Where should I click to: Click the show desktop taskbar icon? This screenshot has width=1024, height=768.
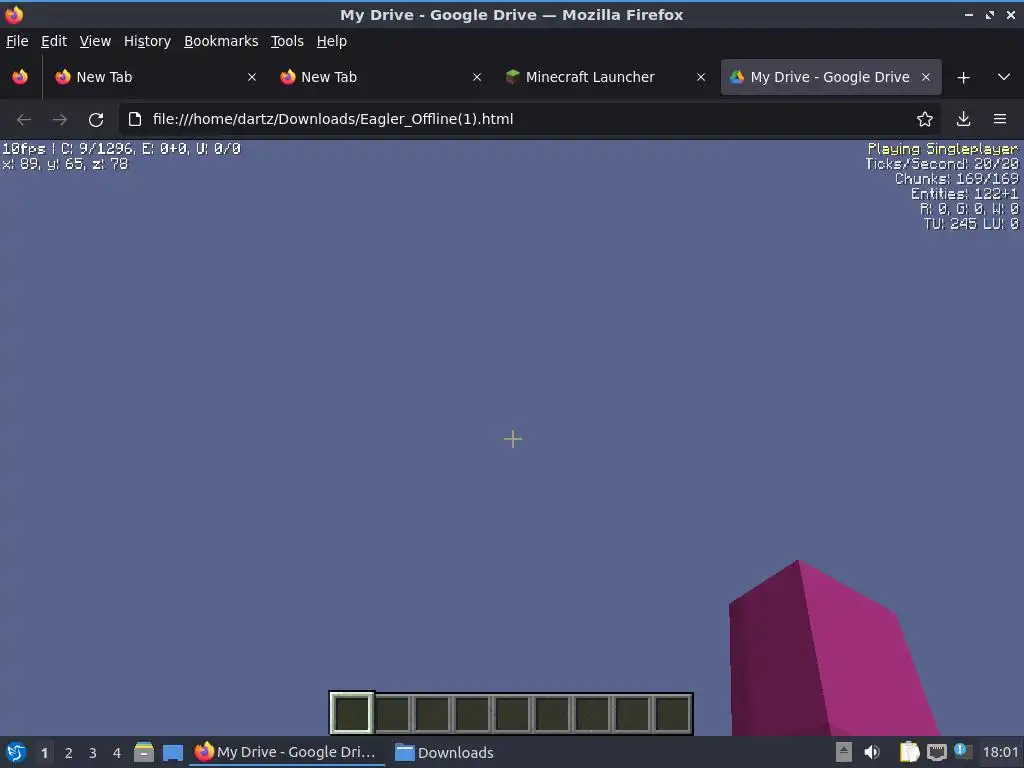(x=172, y=752)
